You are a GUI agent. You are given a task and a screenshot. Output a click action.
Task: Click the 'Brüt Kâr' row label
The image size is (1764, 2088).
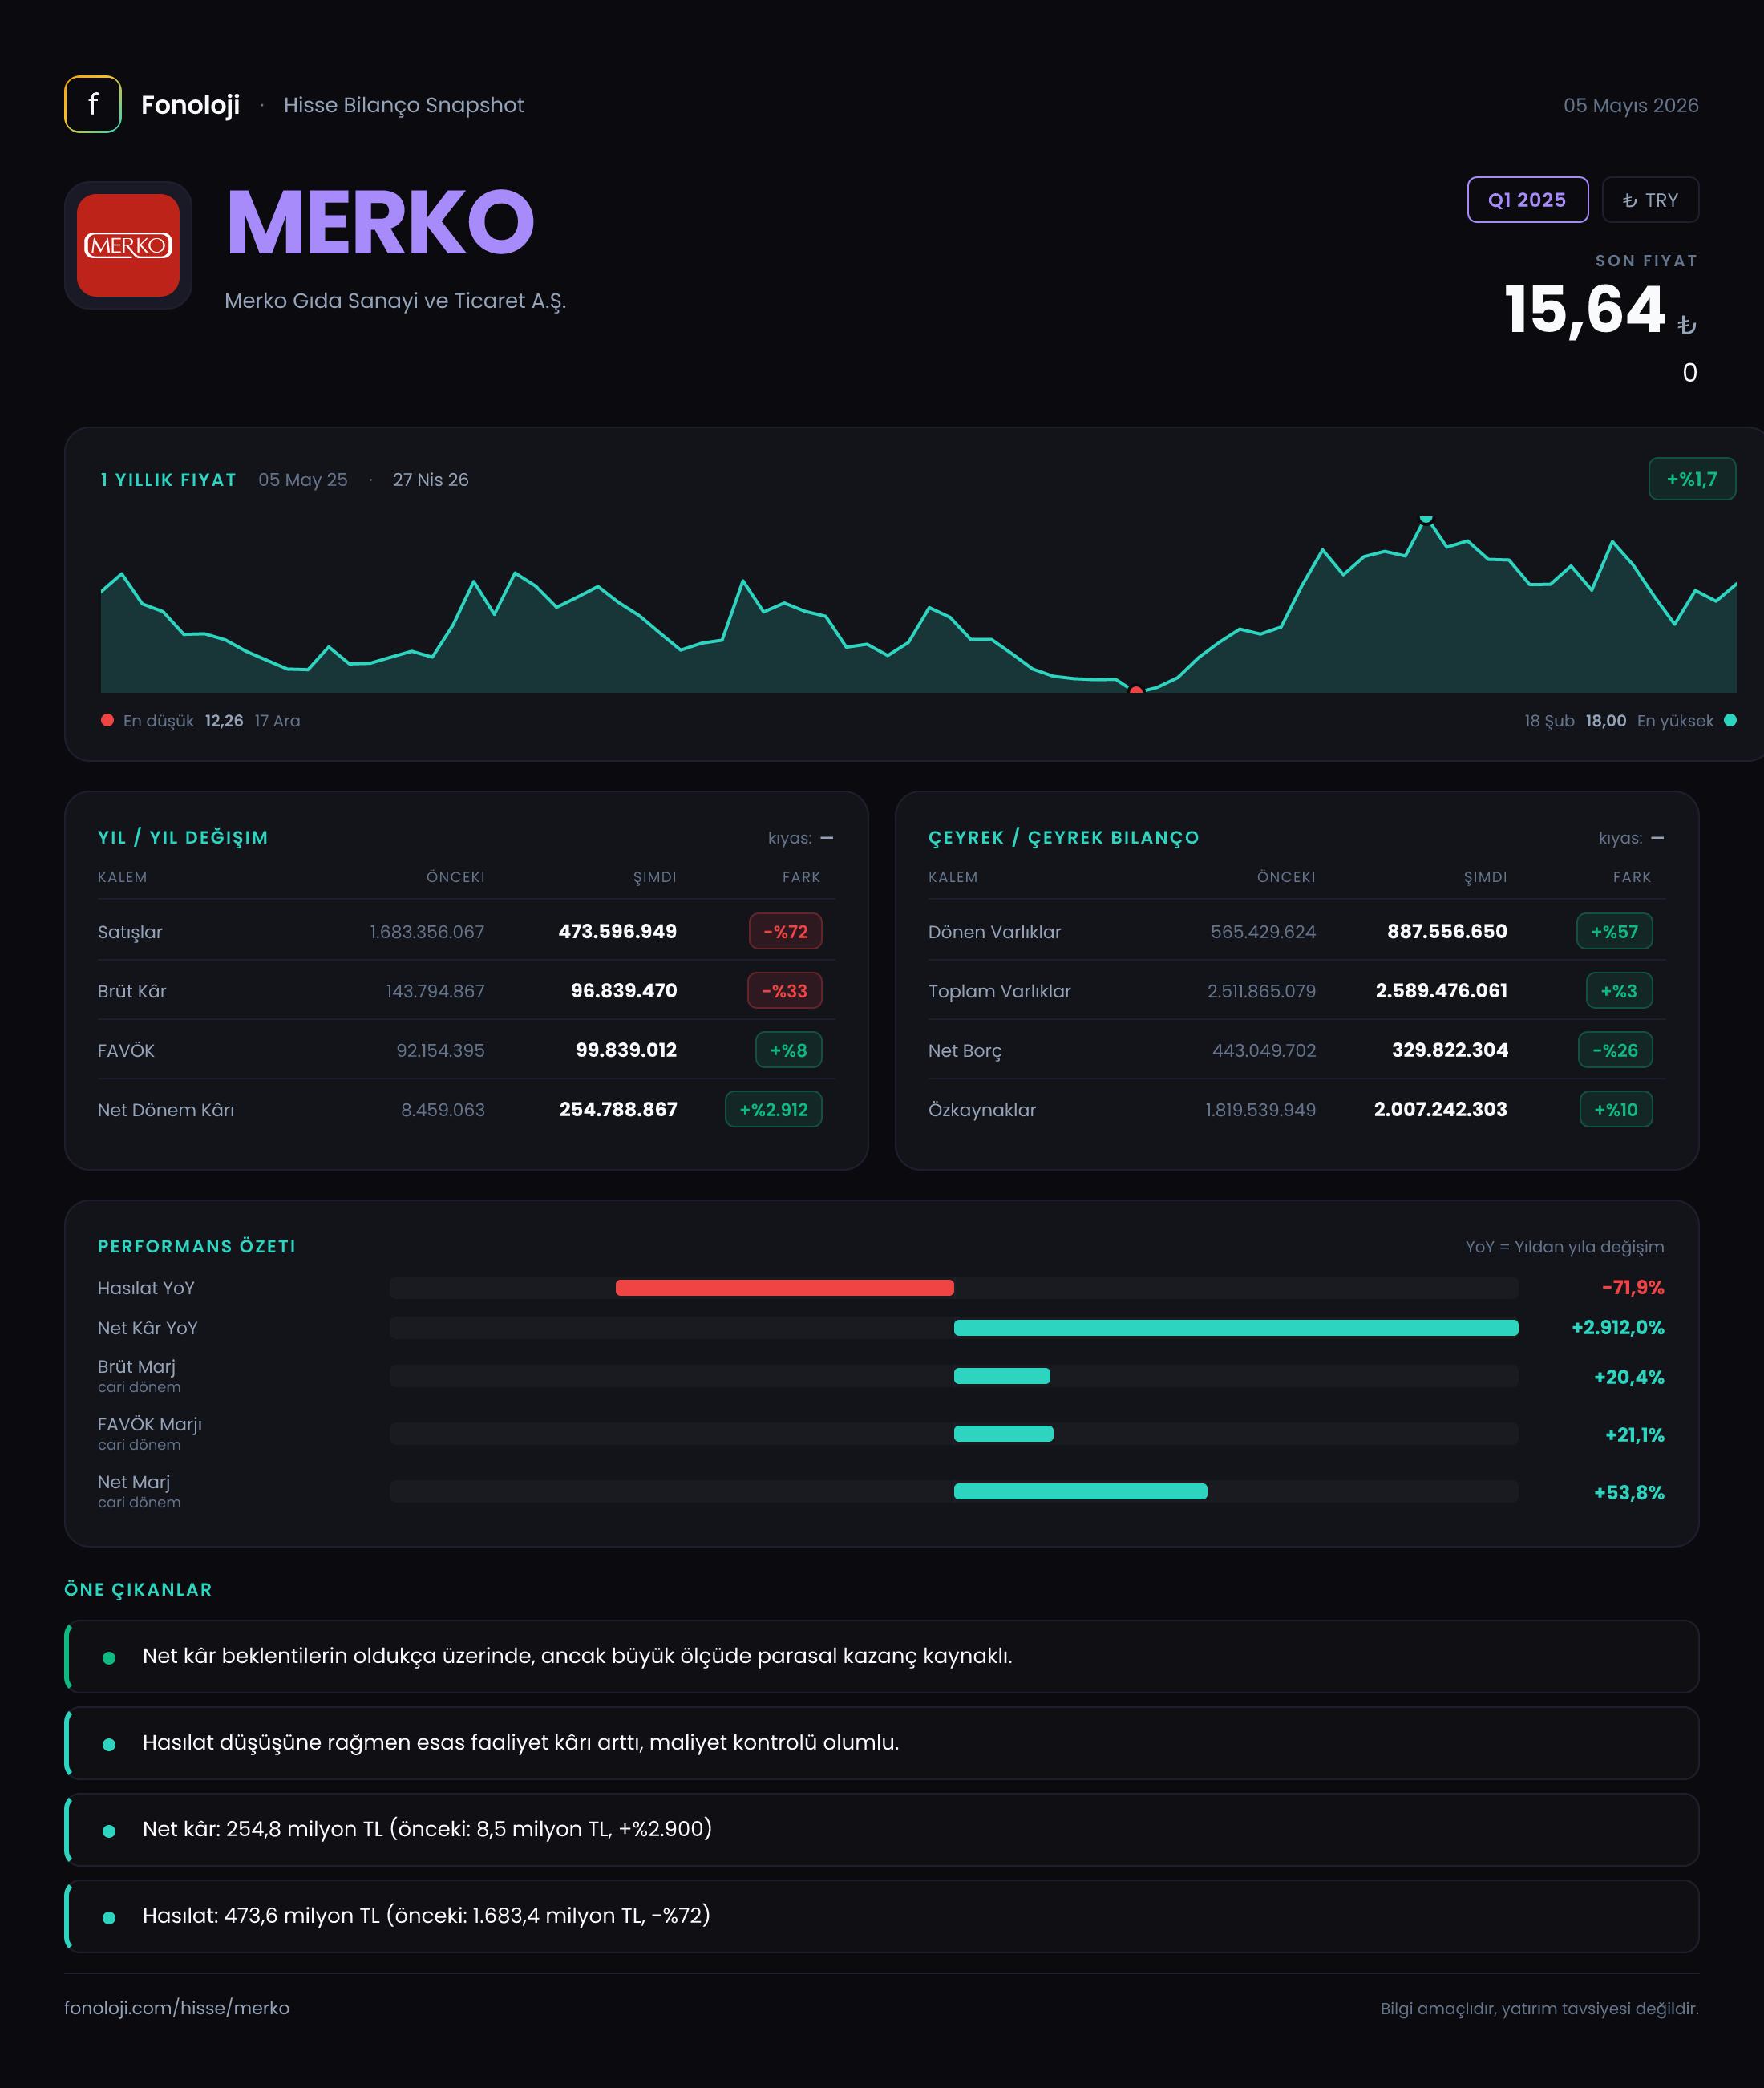[x=132, y=991]
